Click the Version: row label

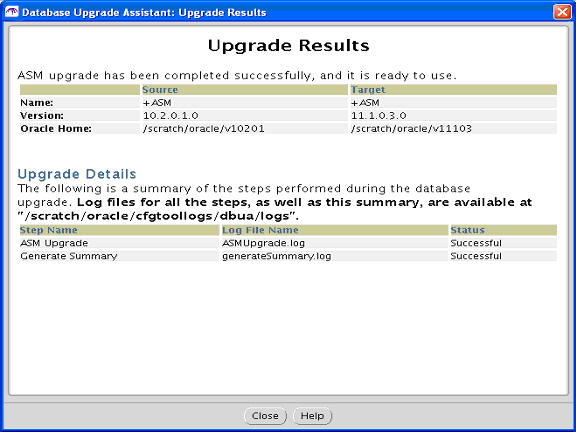42,116
